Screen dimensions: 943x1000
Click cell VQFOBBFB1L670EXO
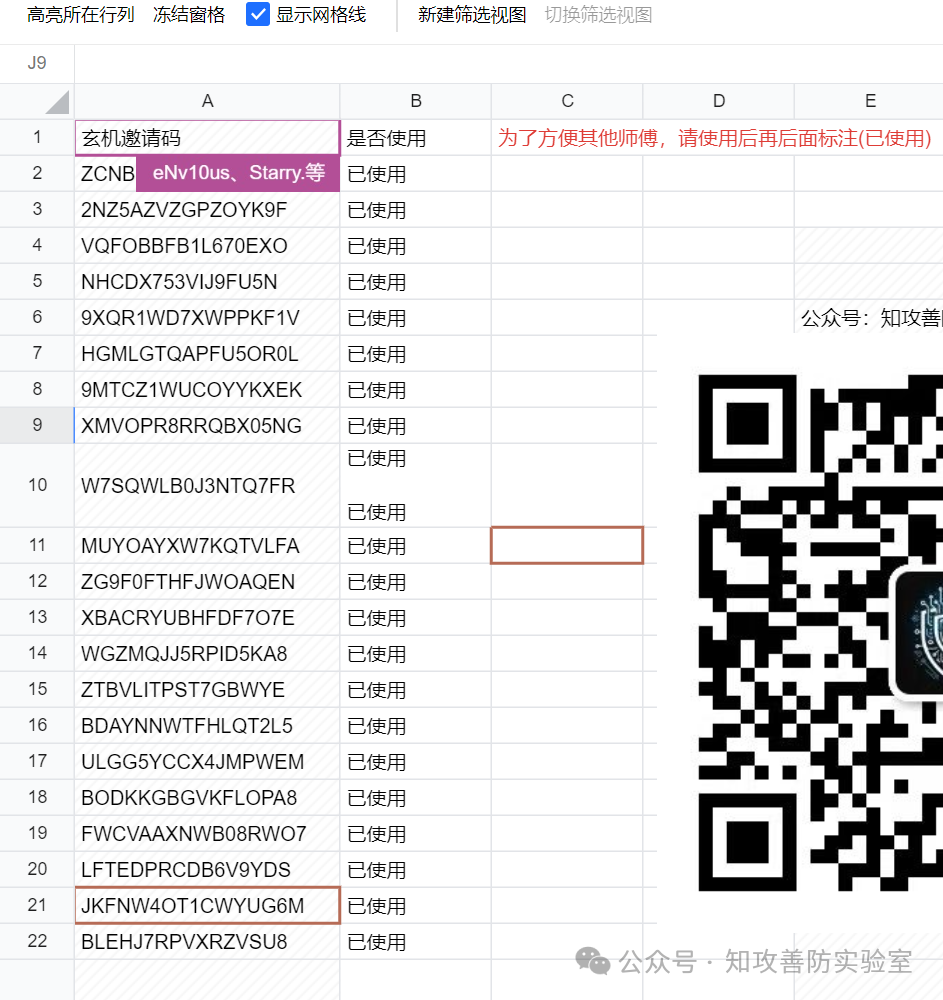pos(207,246)
